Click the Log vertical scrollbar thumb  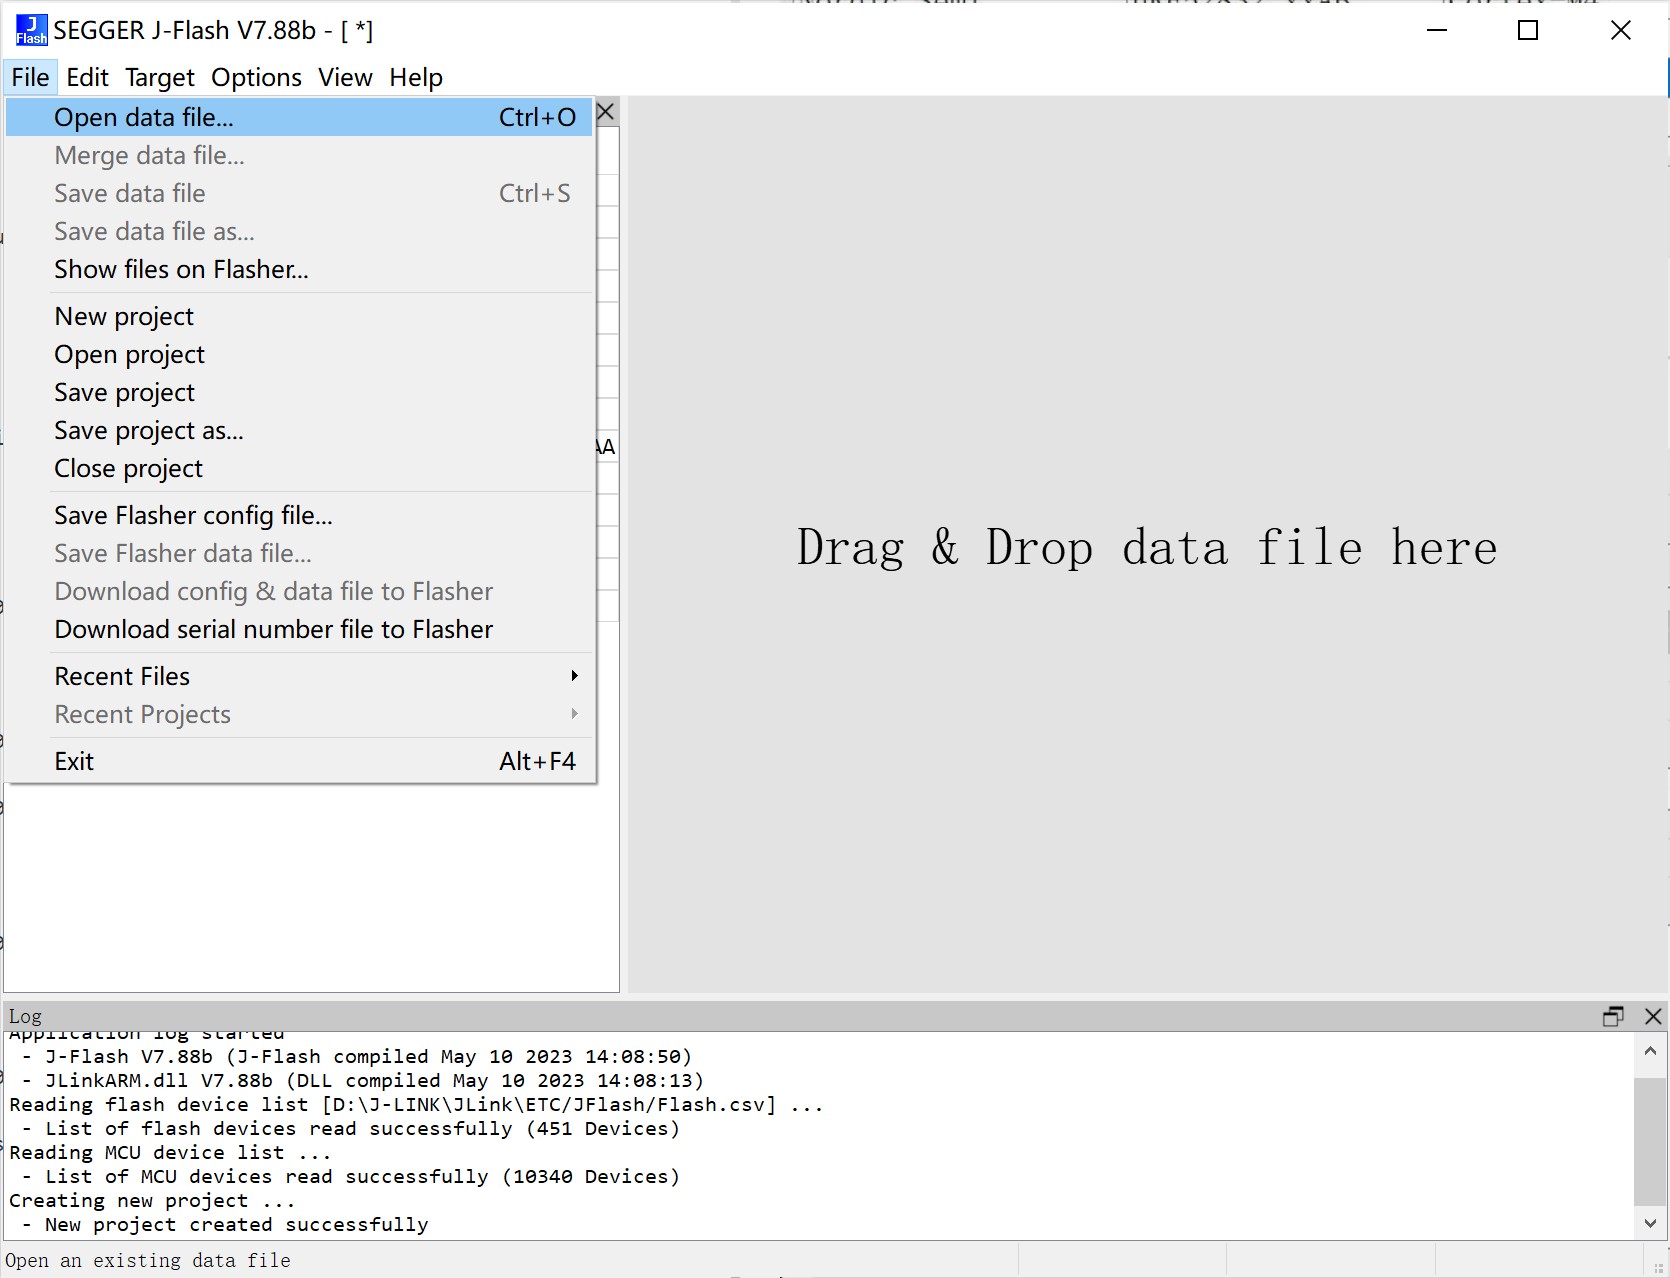tap(1650, 1141)
